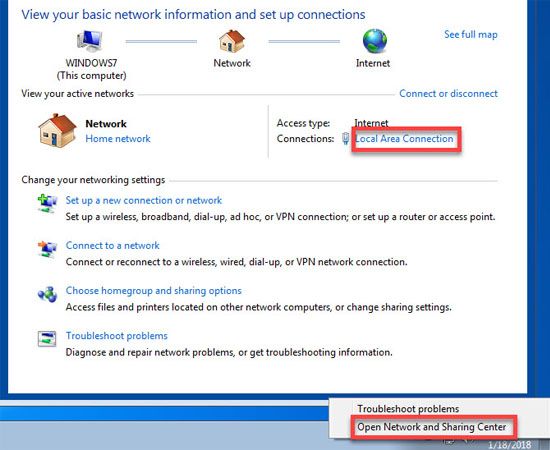550x450 pixels.
Task: Click the Home network house icon
Action: [57, 130]
